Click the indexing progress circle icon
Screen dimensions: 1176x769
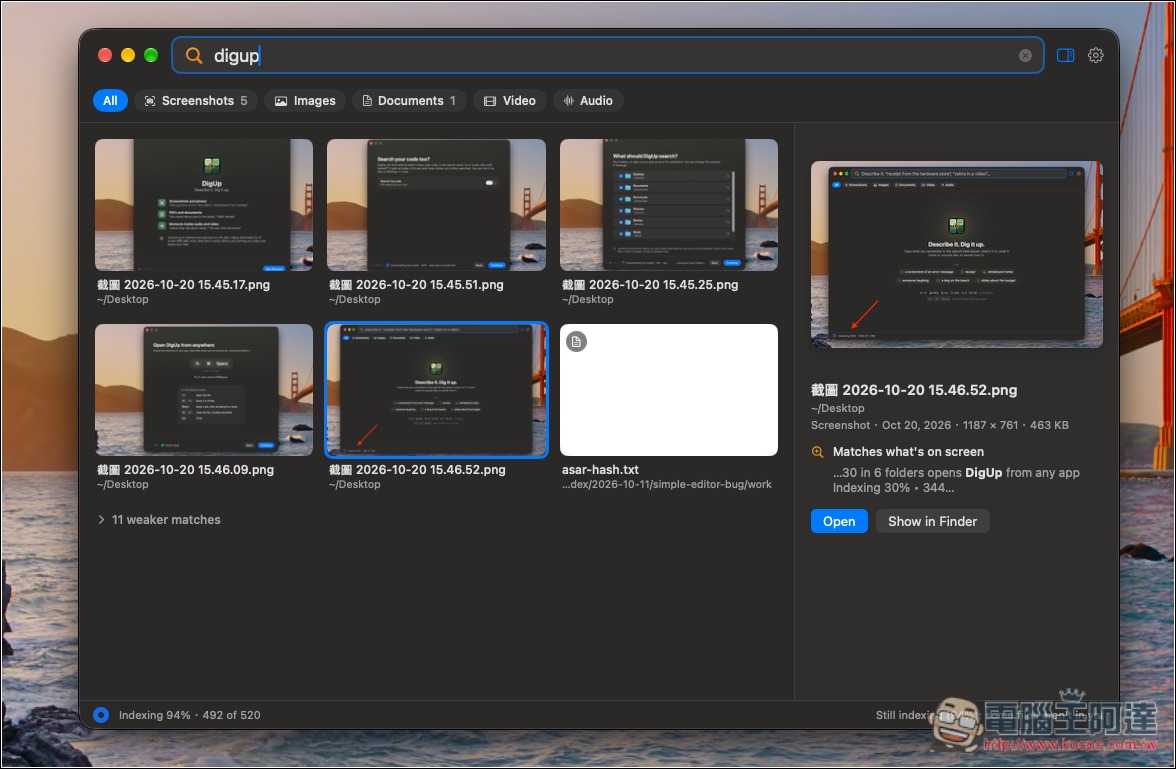tap(100, 715)
